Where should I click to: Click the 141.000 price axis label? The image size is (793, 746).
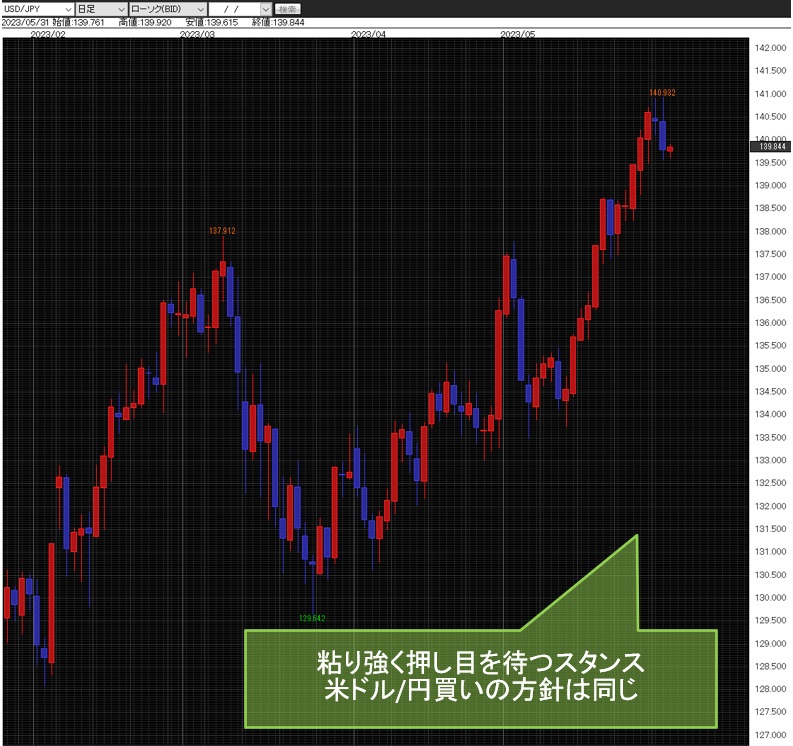click(x=770, y=94)
